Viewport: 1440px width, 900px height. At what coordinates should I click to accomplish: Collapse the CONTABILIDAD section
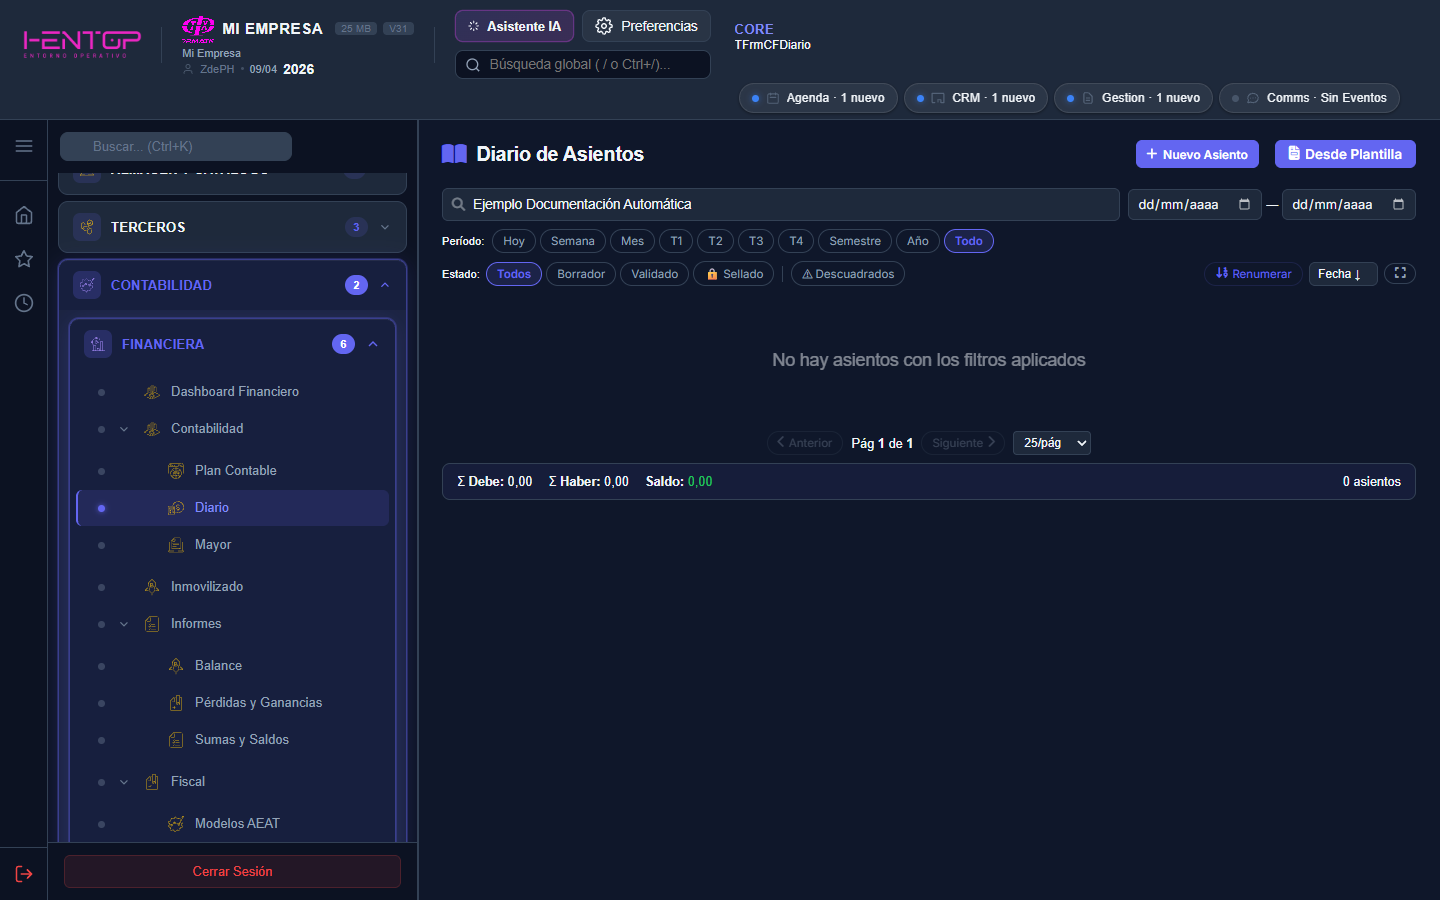[x=385, y=285]
